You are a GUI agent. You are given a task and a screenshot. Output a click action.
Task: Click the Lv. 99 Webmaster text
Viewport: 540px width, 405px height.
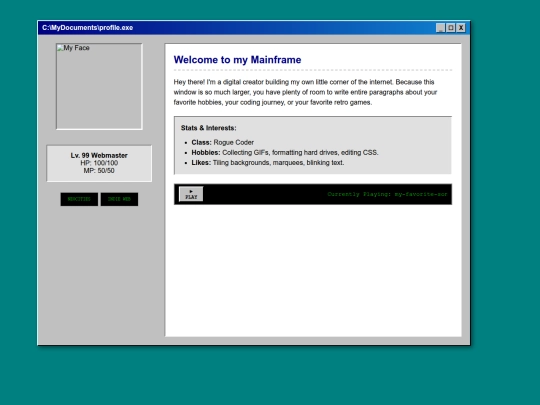[x=99, y=155]
